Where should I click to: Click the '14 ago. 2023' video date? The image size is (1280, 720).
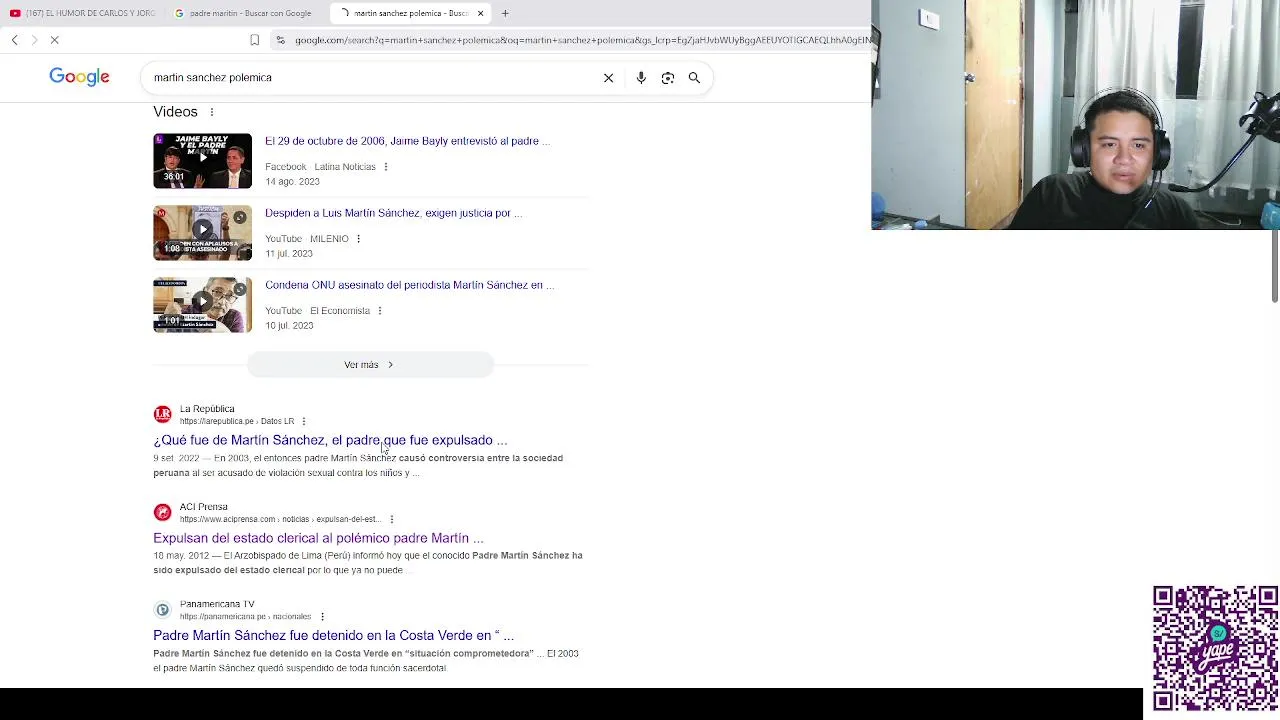[x=292, y=182]
